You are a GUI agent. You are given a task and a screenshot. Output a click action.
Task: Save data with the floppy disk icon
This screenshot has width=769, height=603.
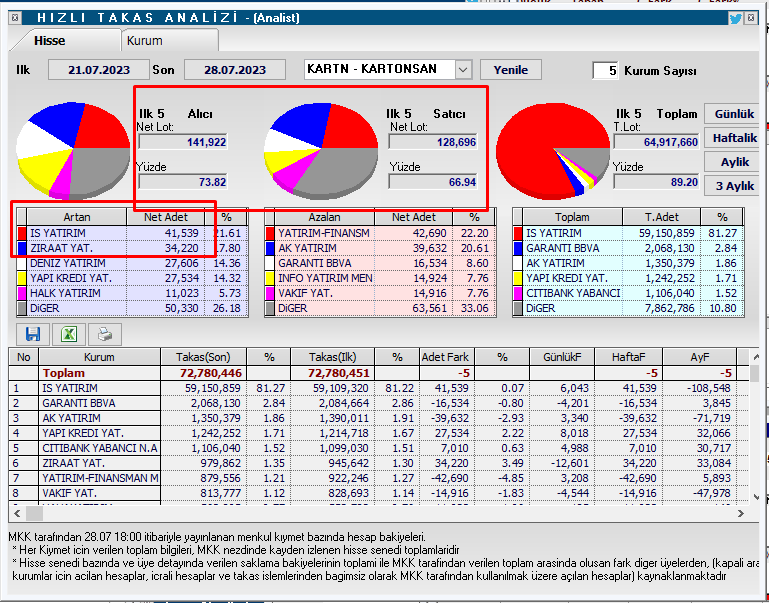[x=33, y=334]
